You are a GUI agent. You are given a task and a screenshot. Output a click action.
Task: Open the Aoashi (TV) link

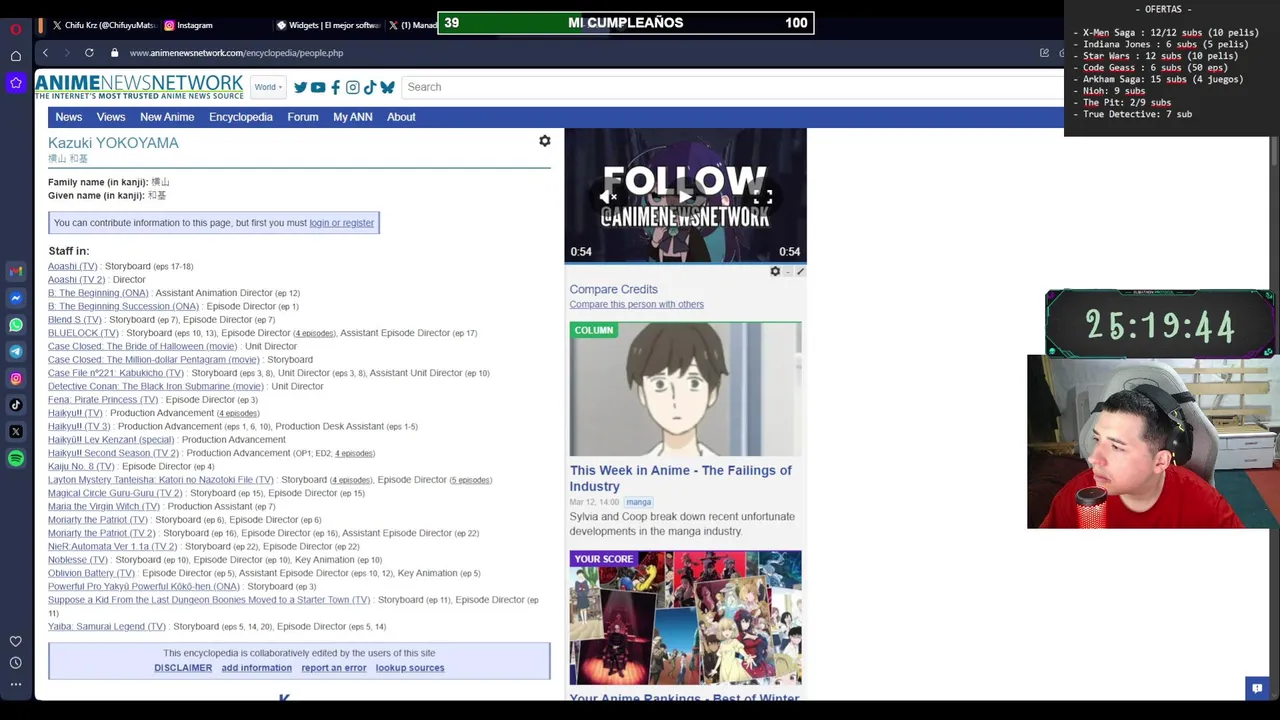[73, 266]
